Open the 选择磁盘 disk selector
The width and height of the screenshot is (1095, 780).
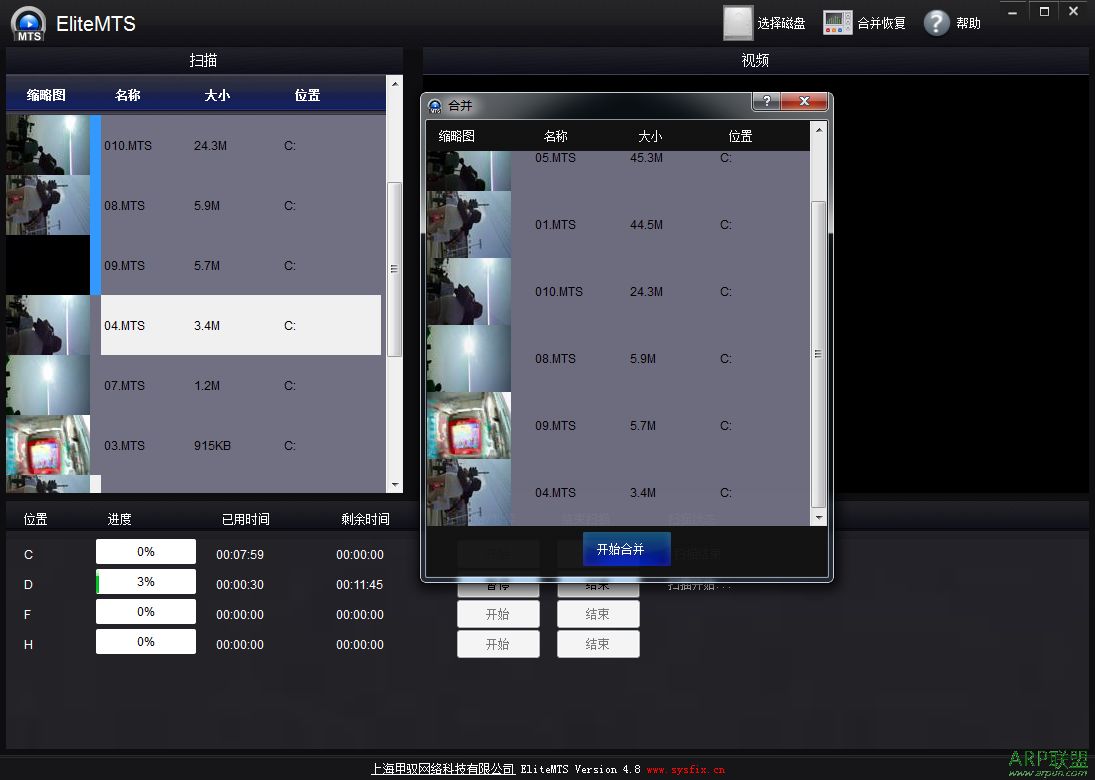click(764, 23)
